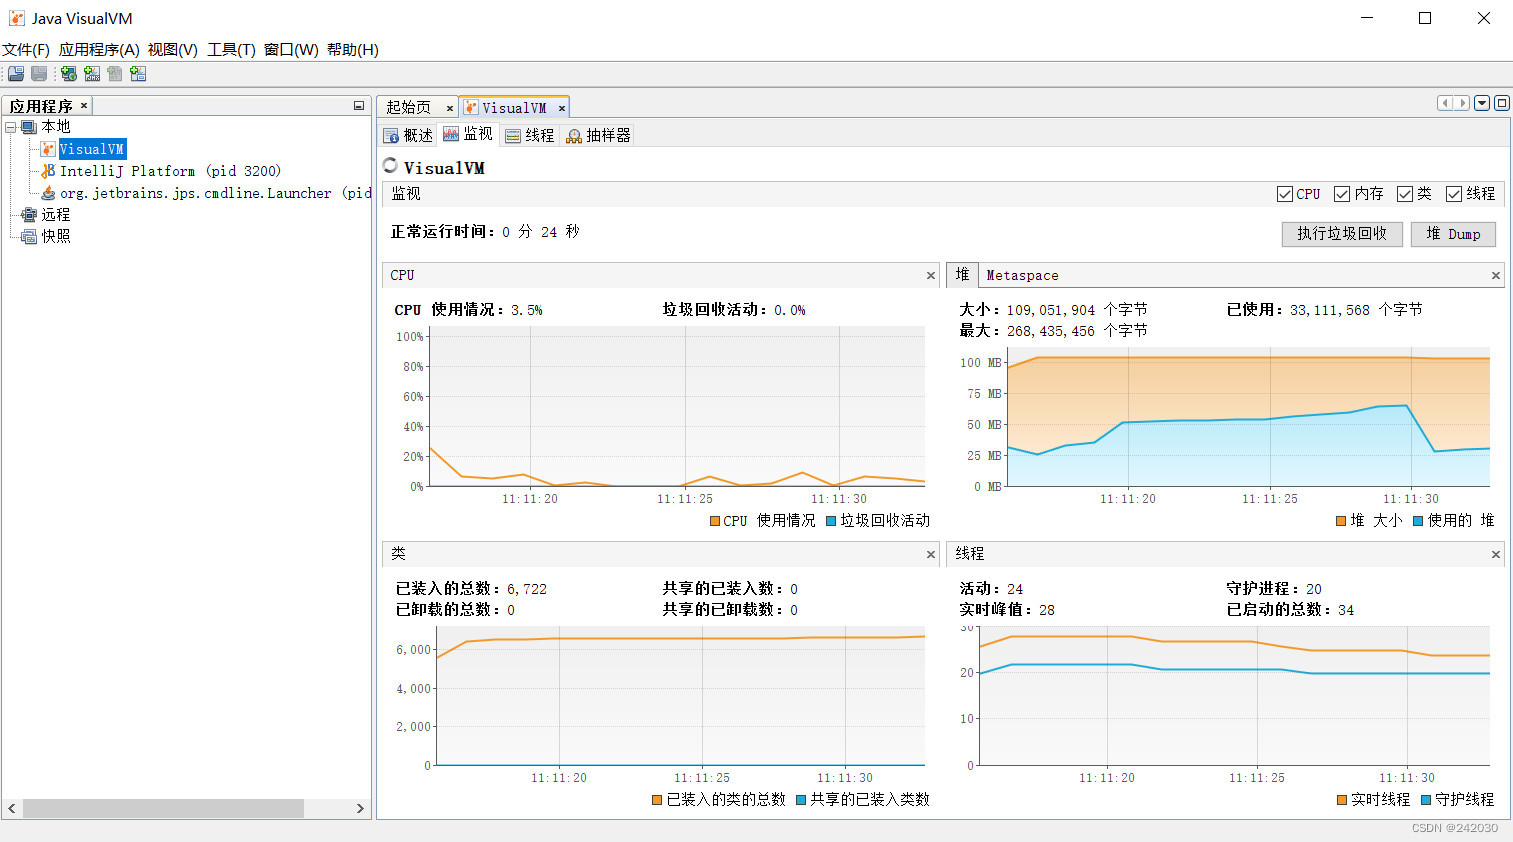This screenshot has height=842, width=1513.
Task: Select the 本地 node in applications tree
Action: click(x=55, y=127)
